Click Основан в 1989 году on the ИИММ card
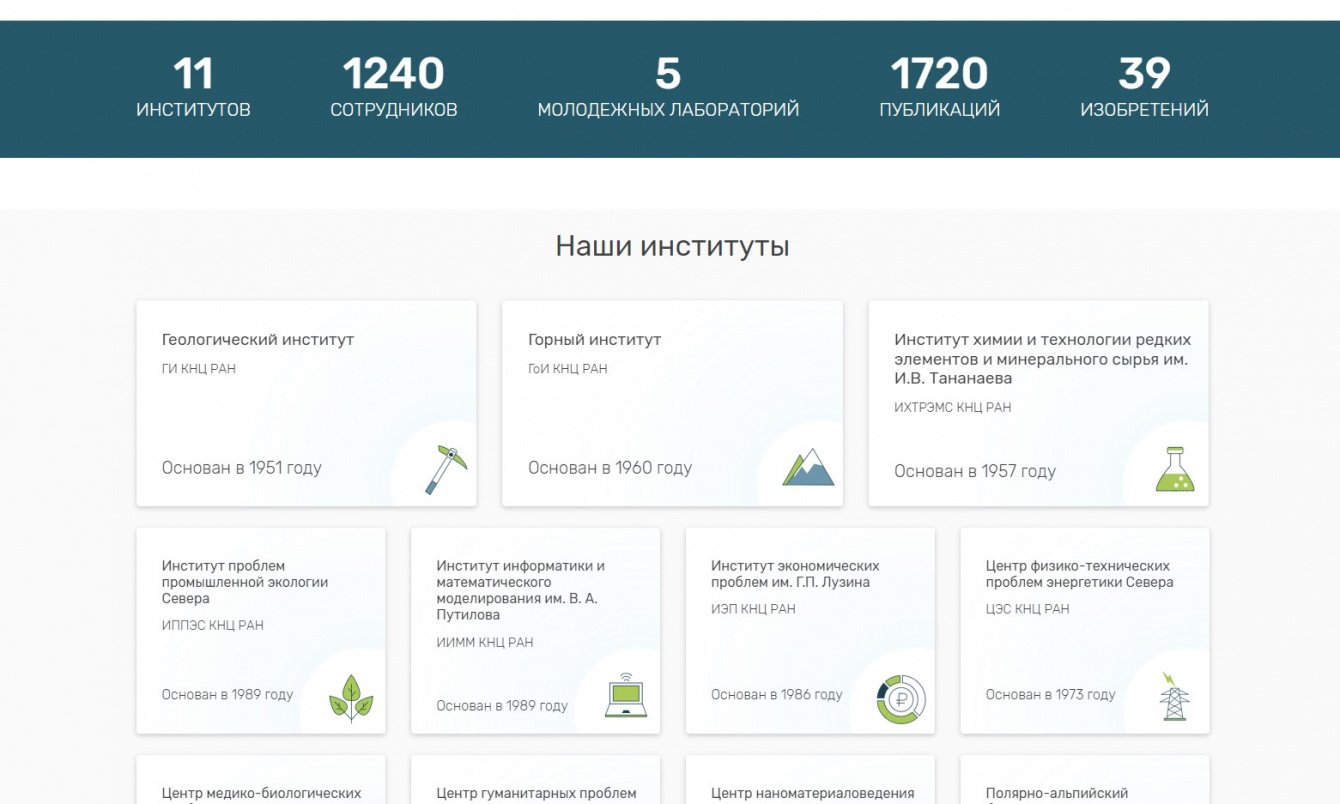 (x=502, y=706)
